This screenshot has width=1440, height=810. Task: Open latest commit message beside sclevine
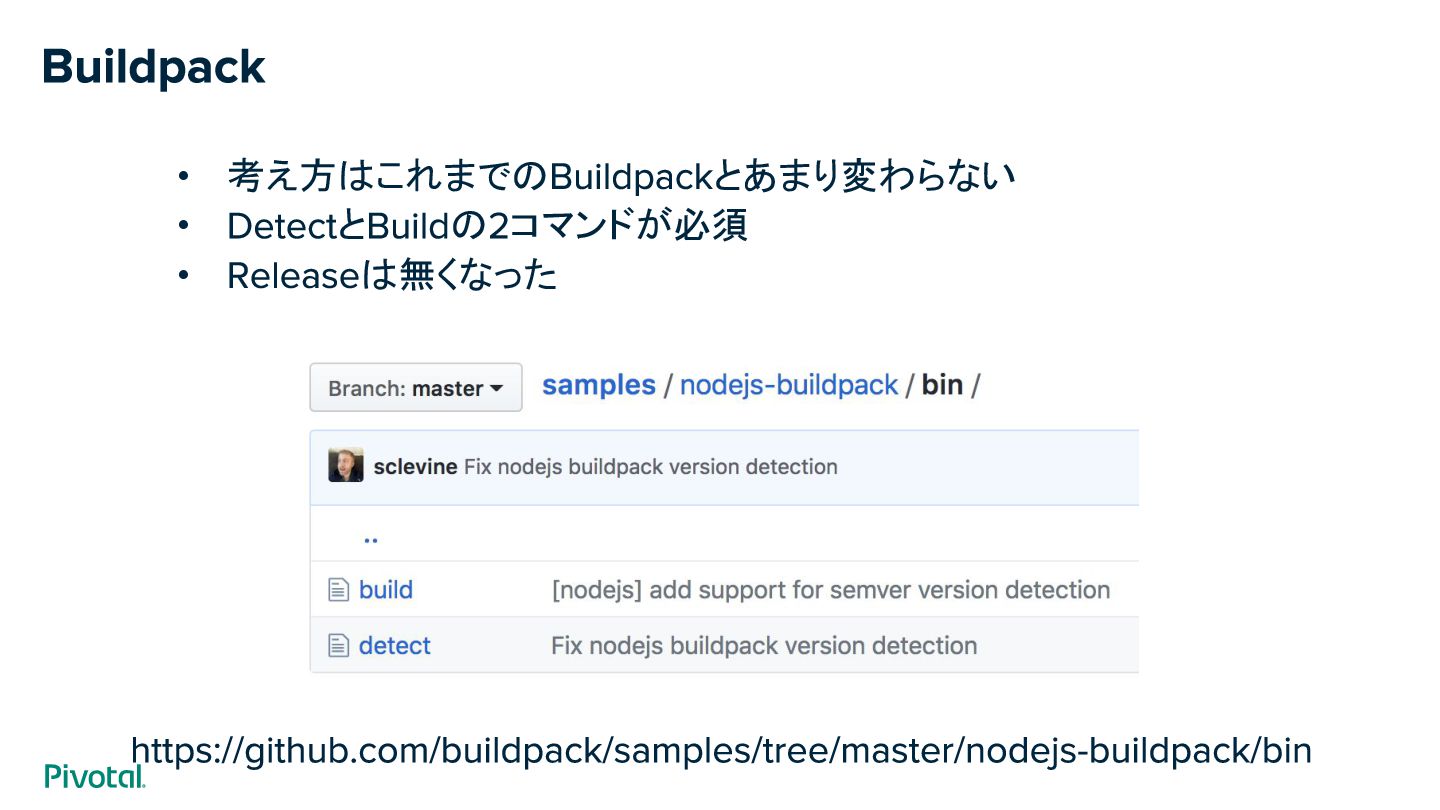[x=651, y=466]
